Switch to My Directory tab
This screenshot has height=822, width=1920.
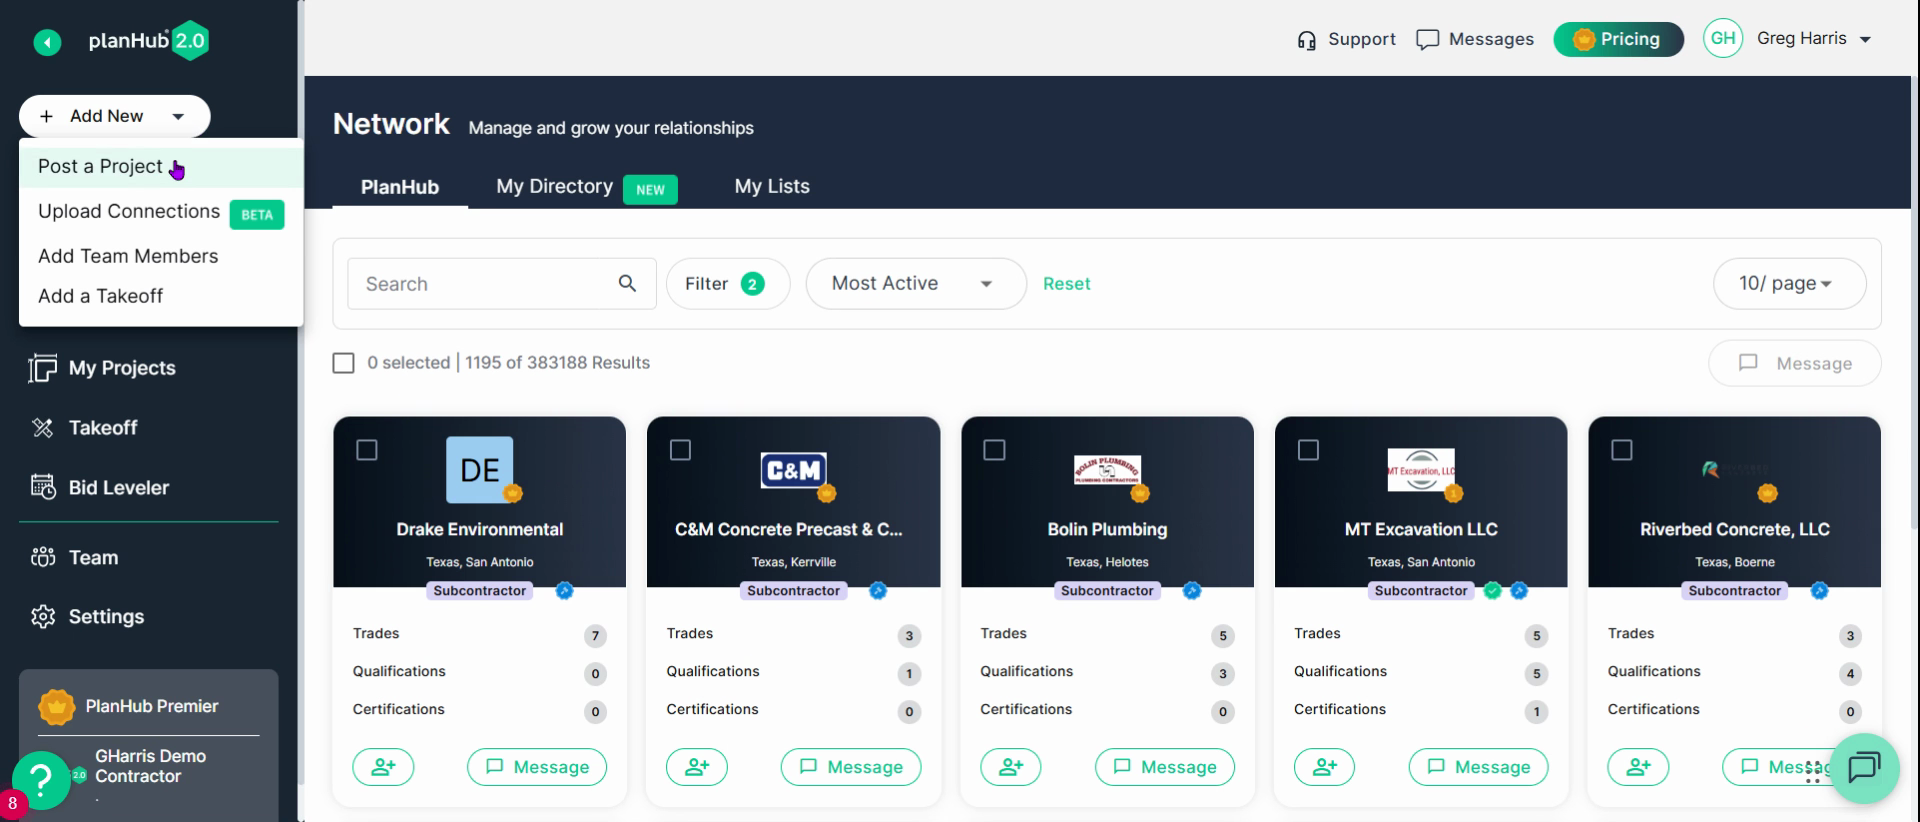(x=586, y=187)
